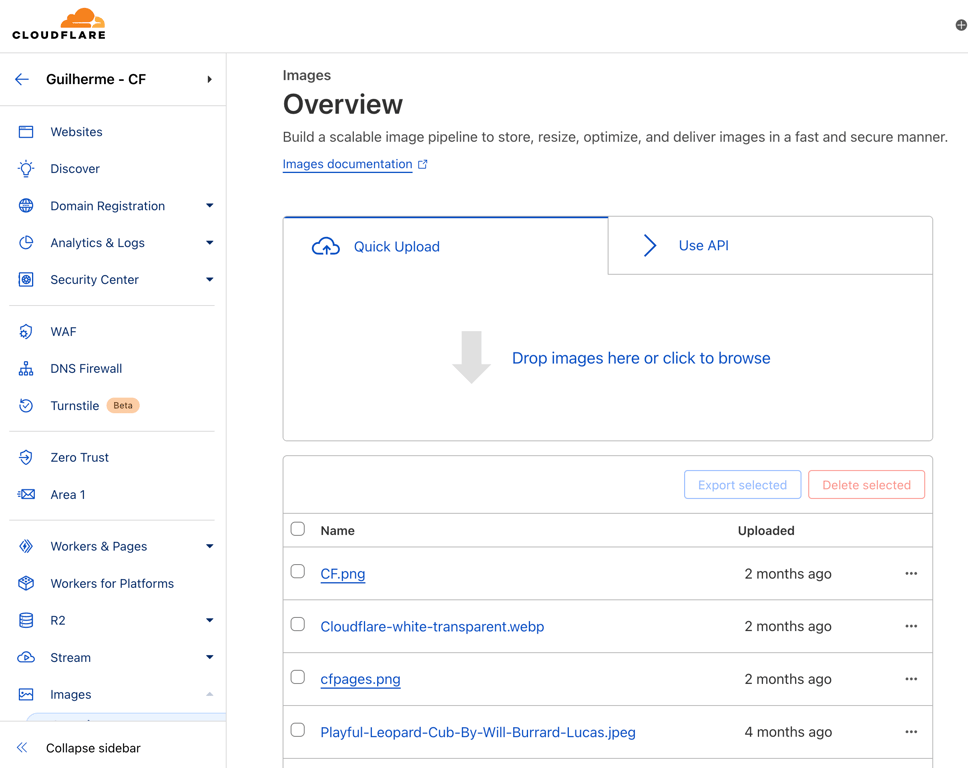Switch to the Use API tab
The width and height of the screenshot is (968, 768).
[703, 245]
